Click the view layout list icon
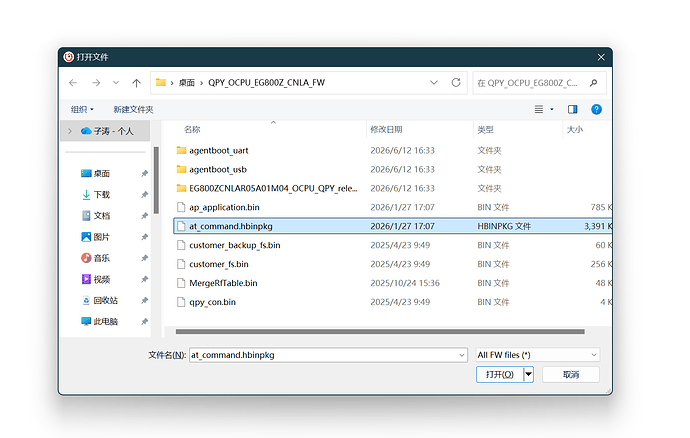The height and width of the screenshot is (438, 690). point(539,109)
